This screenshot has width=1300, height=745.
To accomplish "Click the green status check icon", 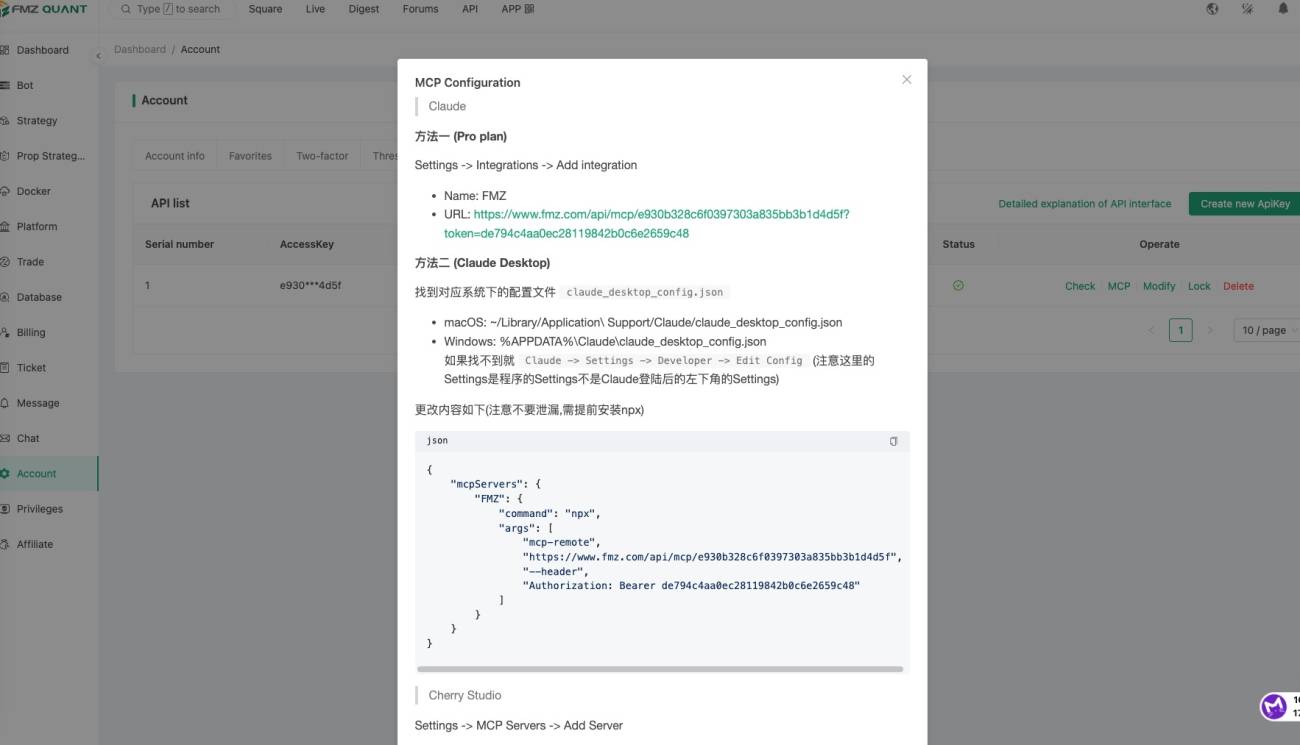I will click(x=958, y=286).
